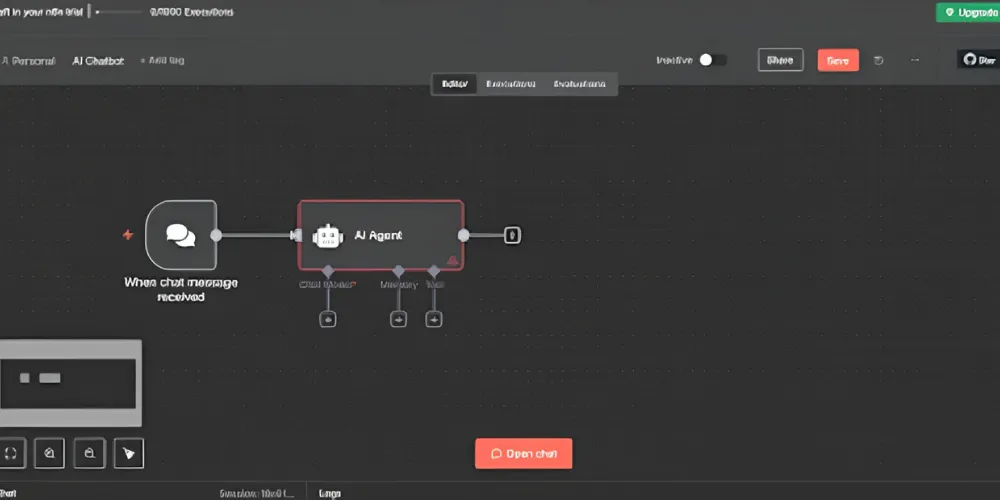Click the green Upgrade button
Image resolution: width=1000 pixels, height=500 pixels.
[x=968, y=12]
